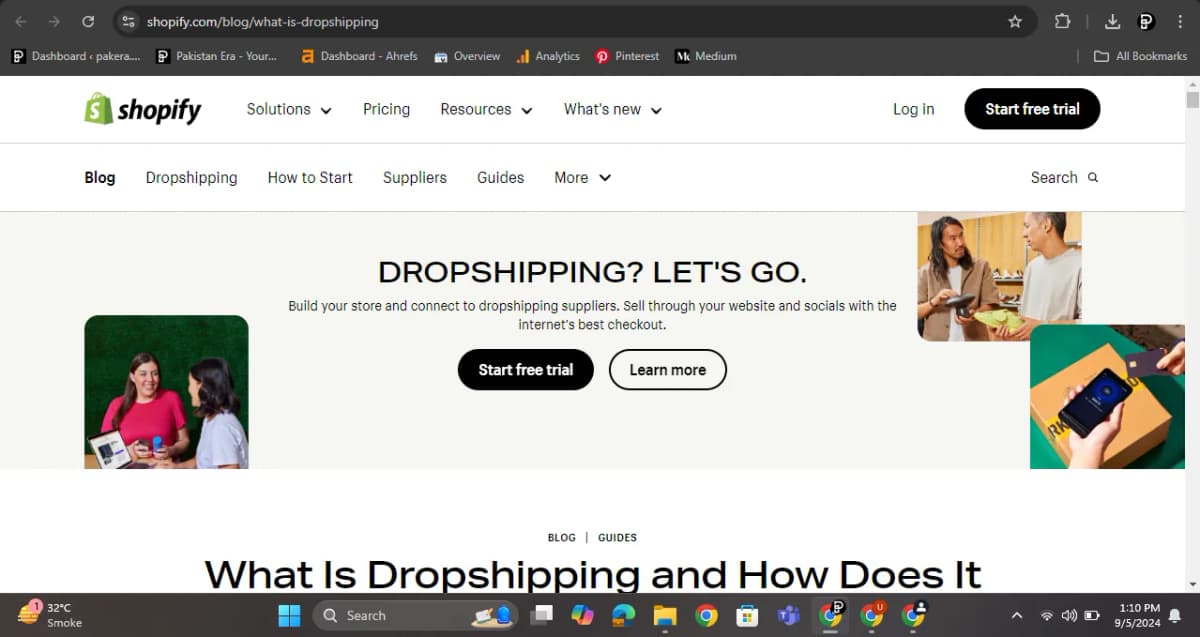Open the Windows Start button
The width and height of the screenshot is (1200, 637).
pos(289,615)
